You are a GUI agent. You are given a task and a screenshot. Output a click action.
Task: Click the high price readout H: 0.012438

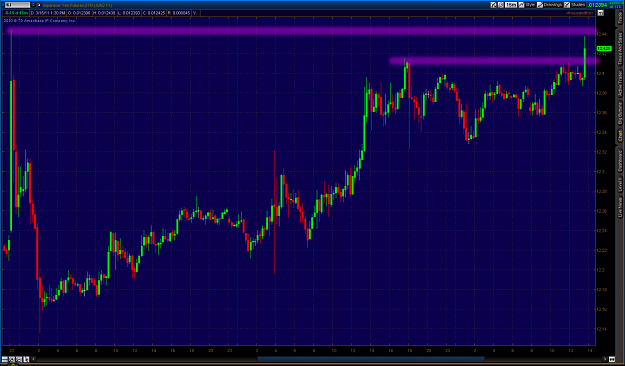click(x=104, y=13)
